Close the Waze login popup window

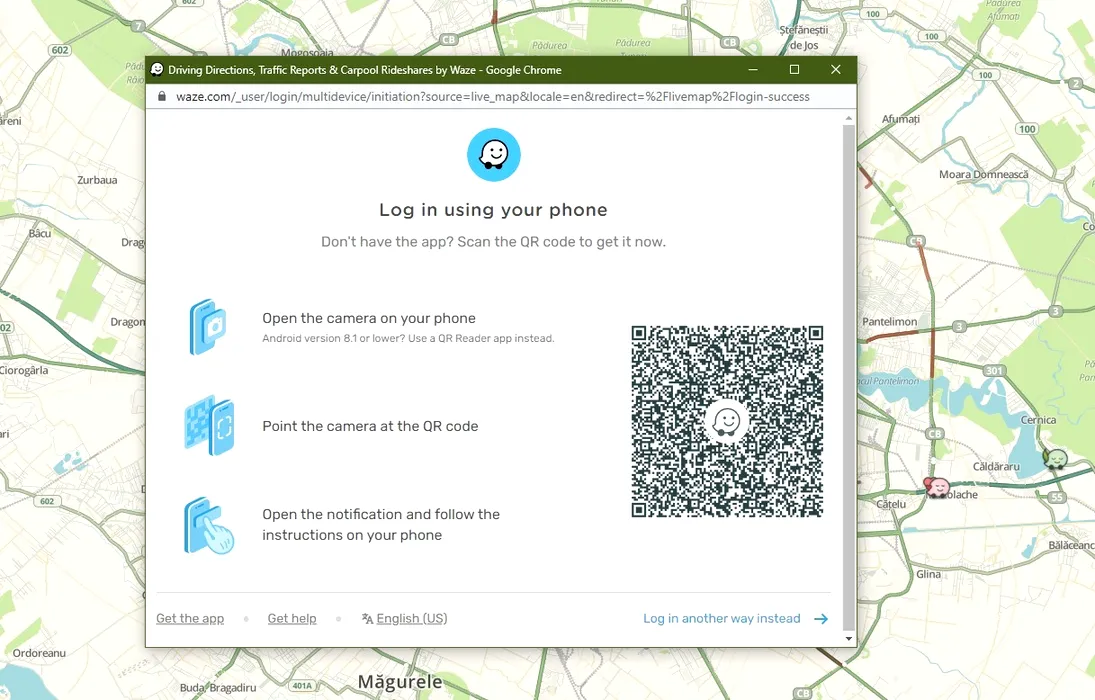[x=836, y=69]
